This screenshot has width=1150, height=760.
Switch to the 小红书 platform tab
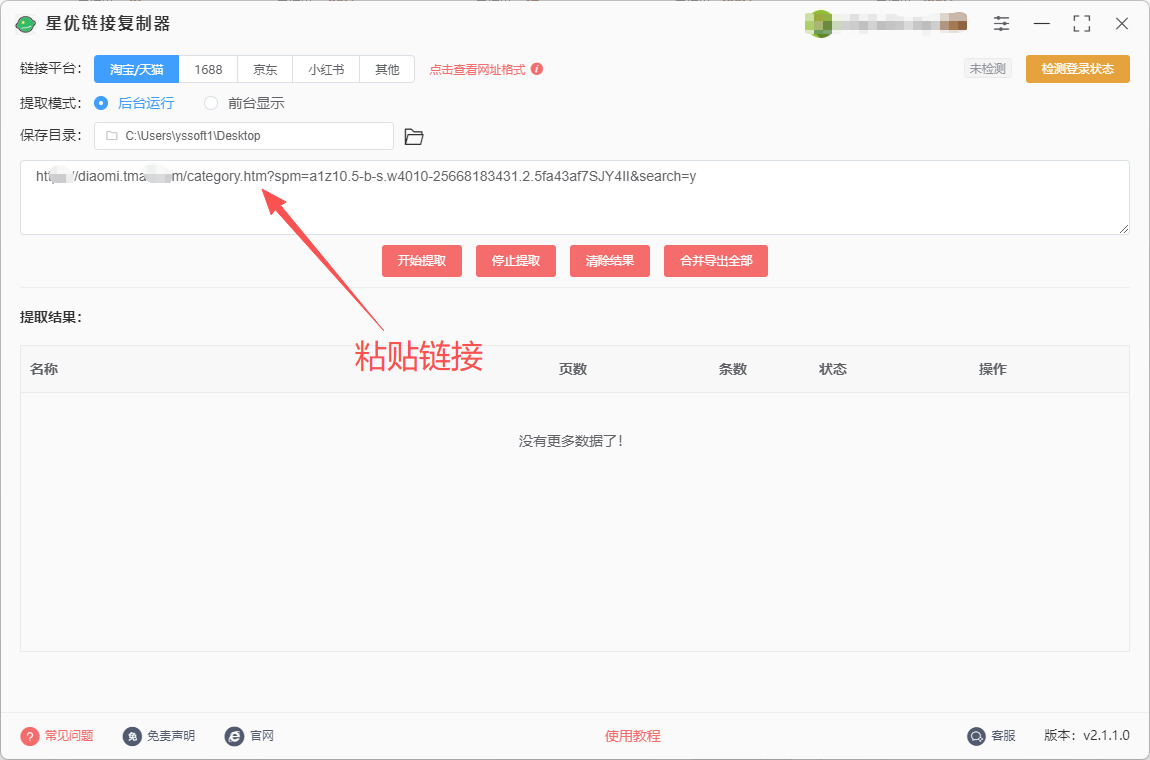326,70
